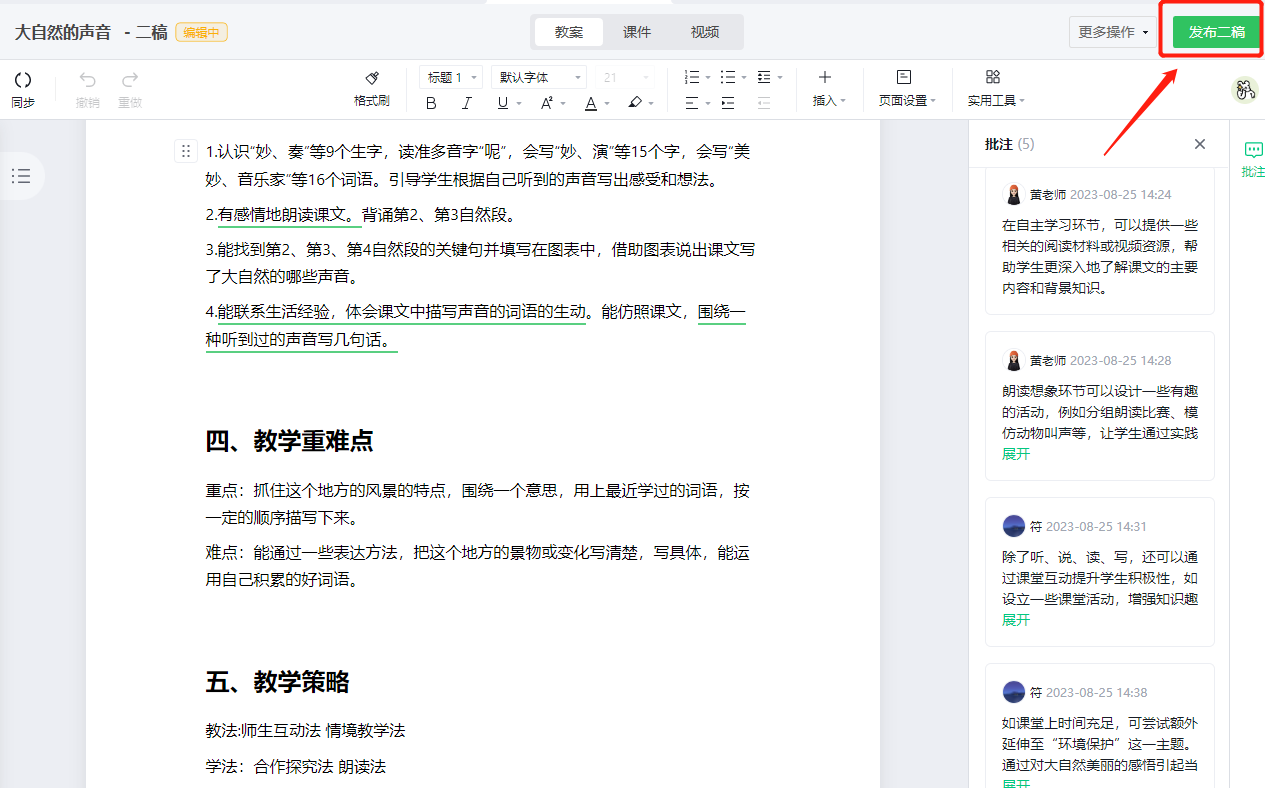
Task: Click the line 学法：合作探究法 朗读法
Action: (296, 767)
